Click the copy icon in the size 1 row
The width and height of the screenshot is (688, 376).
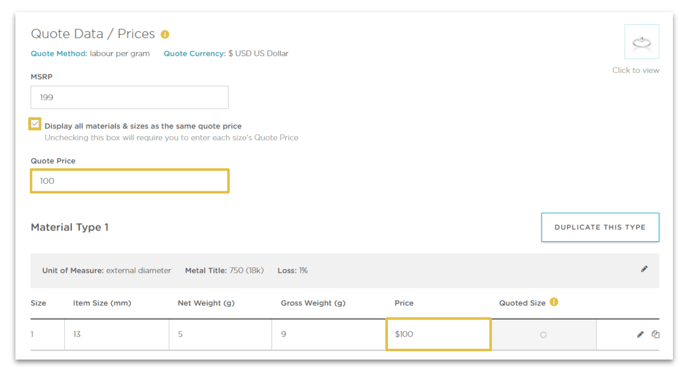[x=656, y=334]
